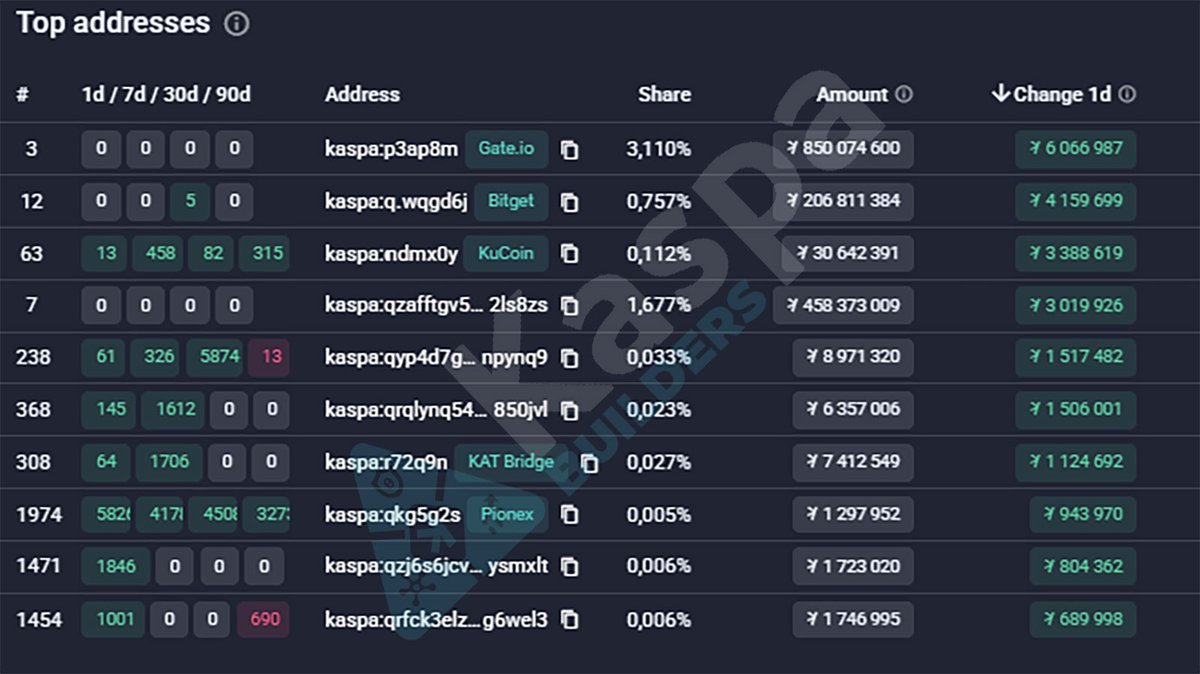Screen dimensions: 1200x674
Task: Click the Gate.io exchange tag
Action: coord(506,149)
